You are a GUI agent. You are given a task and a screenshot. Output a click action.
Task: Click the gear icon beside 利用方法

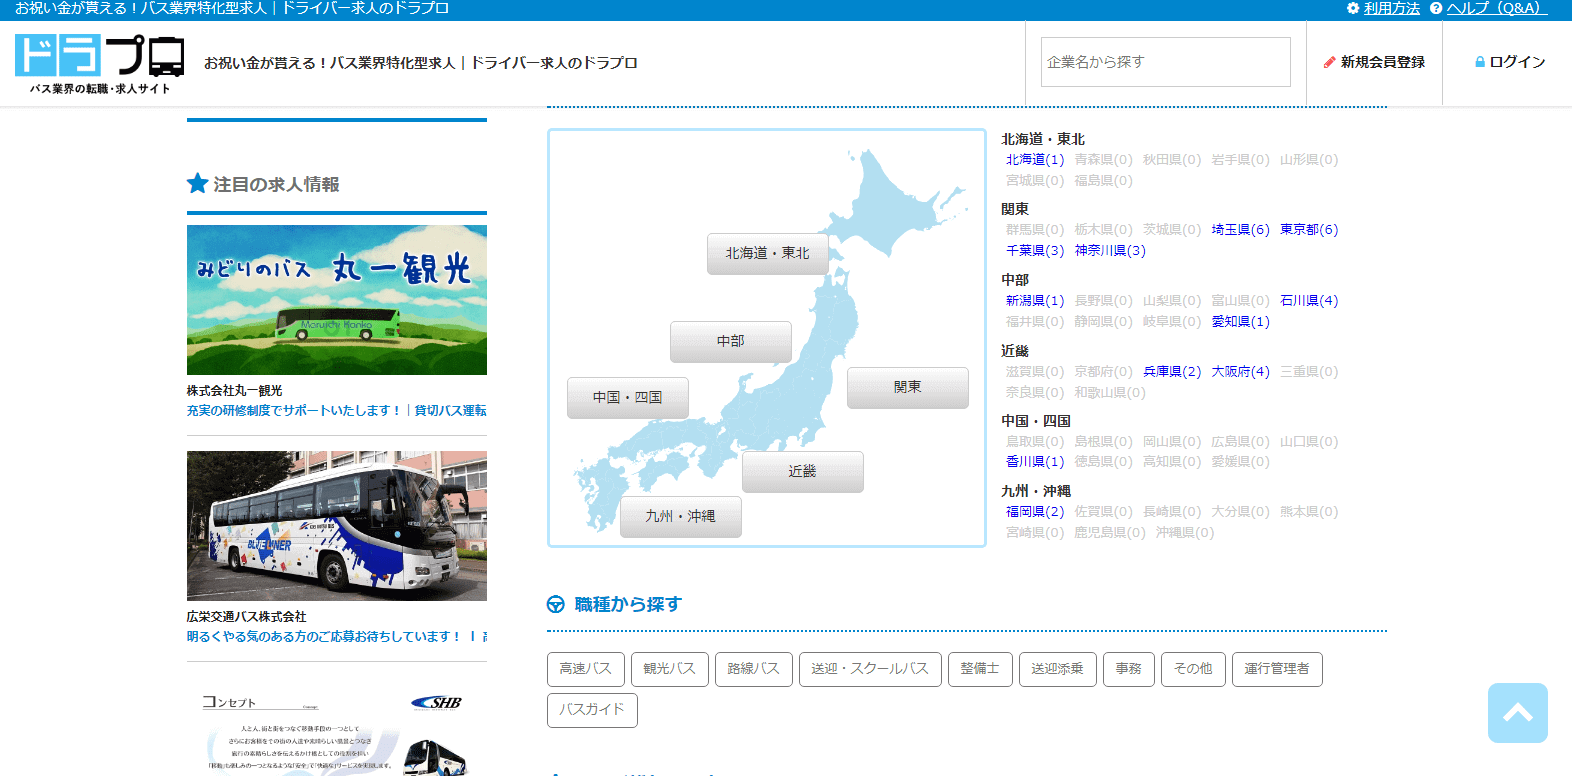[x=1353, y=8]
